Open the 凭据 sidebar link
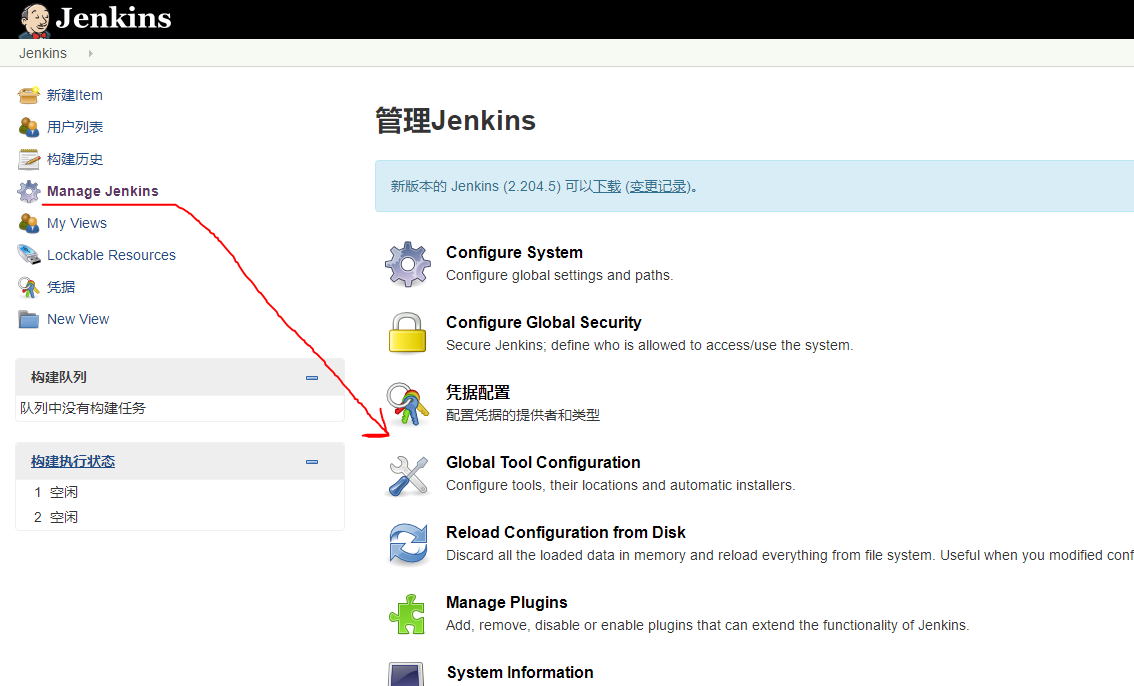Viewport: 1134px width, 686px height. point(61,287)
